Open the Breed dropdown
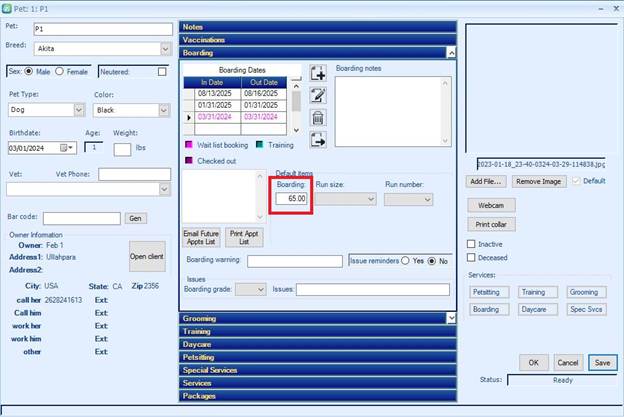This screenshot has width=624, height=417. point(164,48)
